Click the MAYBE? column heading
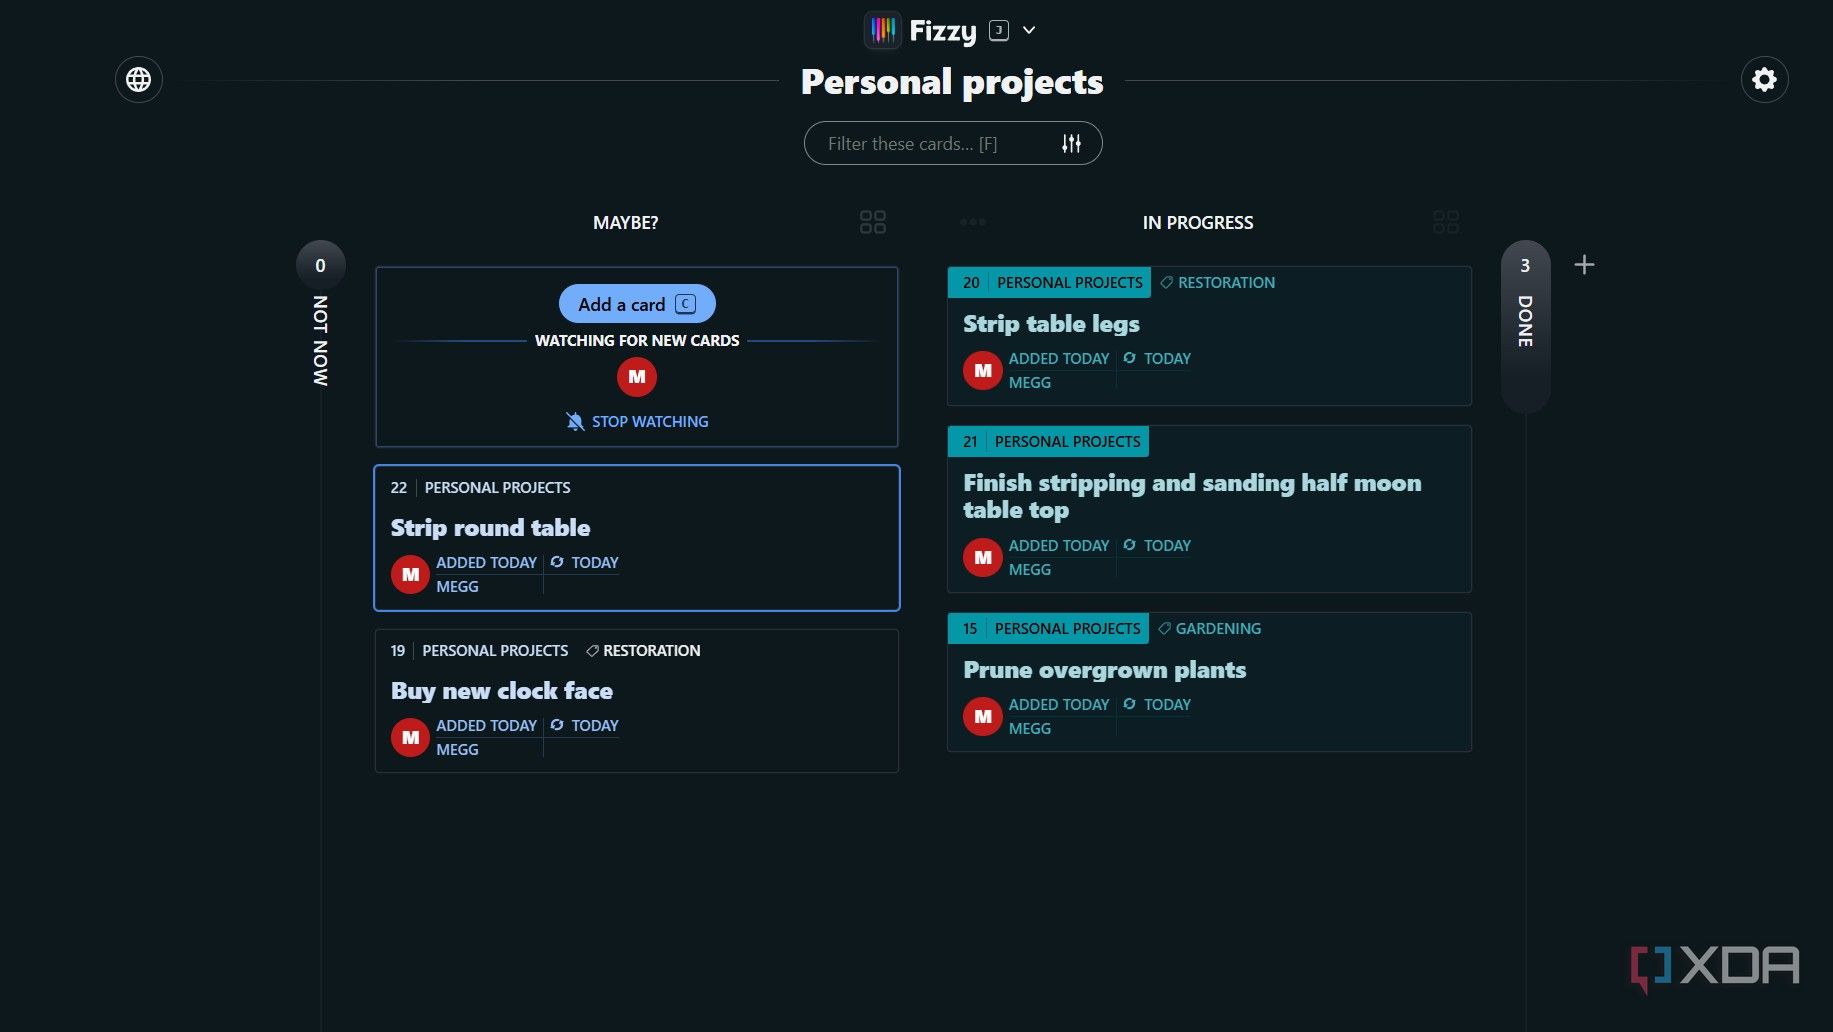 (625, 223)
